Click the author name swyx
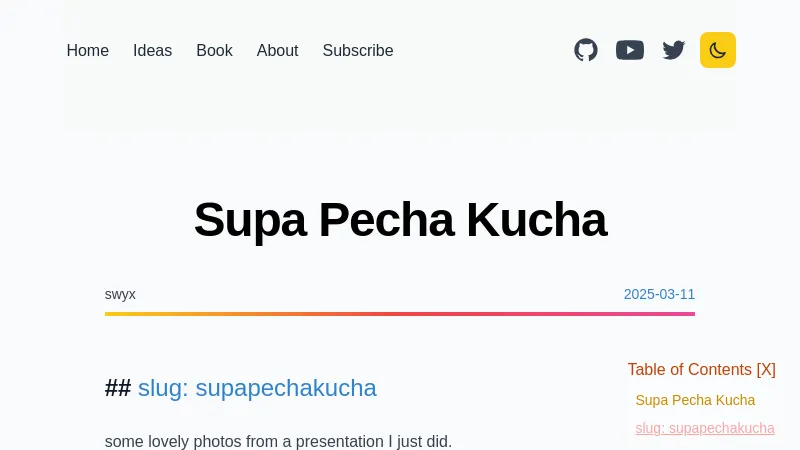The width and height of the screenshot is (800, 450). pos(120,294)
